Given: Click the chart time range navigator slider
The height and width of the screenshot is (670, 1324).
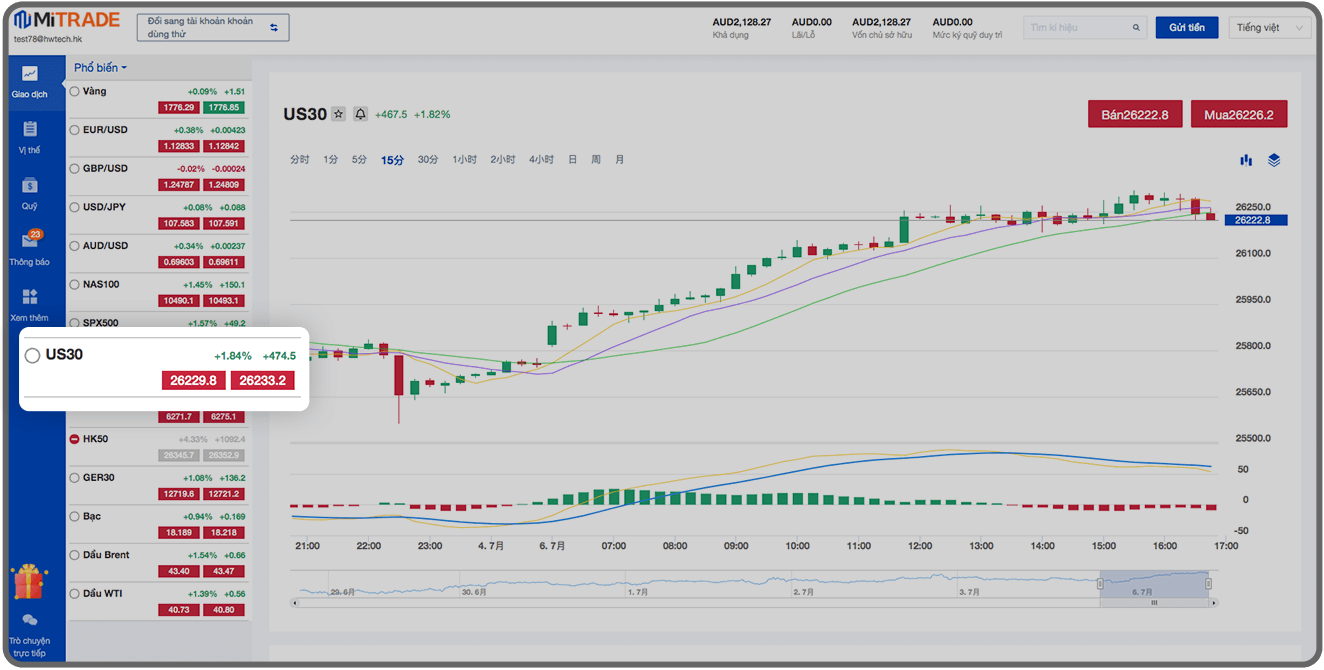Looking at the screenshot, I should pos(1153,584).
